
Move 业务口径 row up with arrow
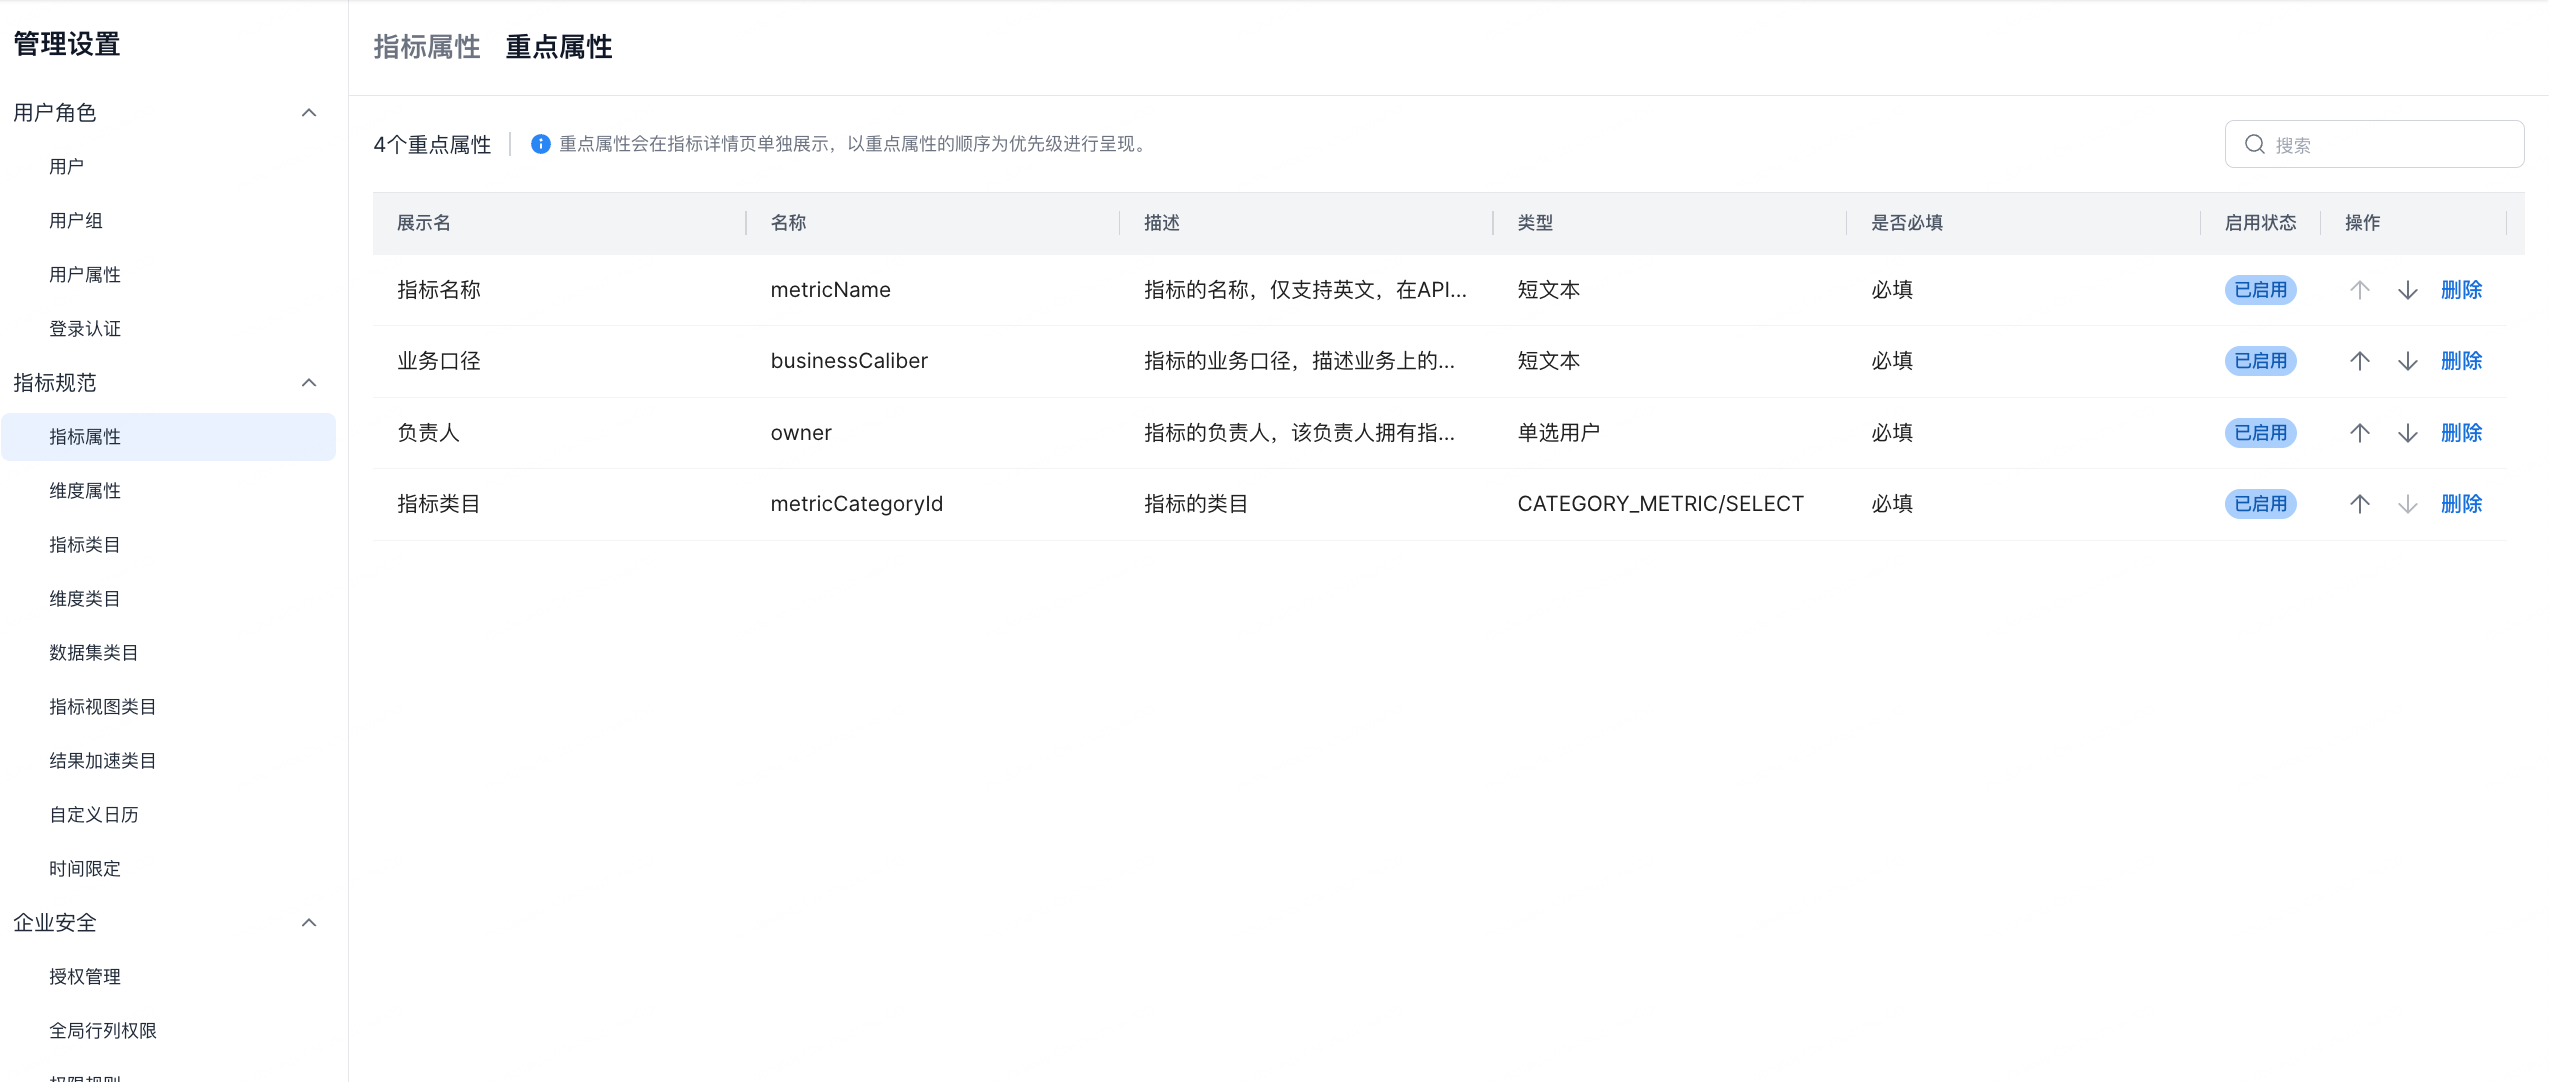coord(2359,361)
